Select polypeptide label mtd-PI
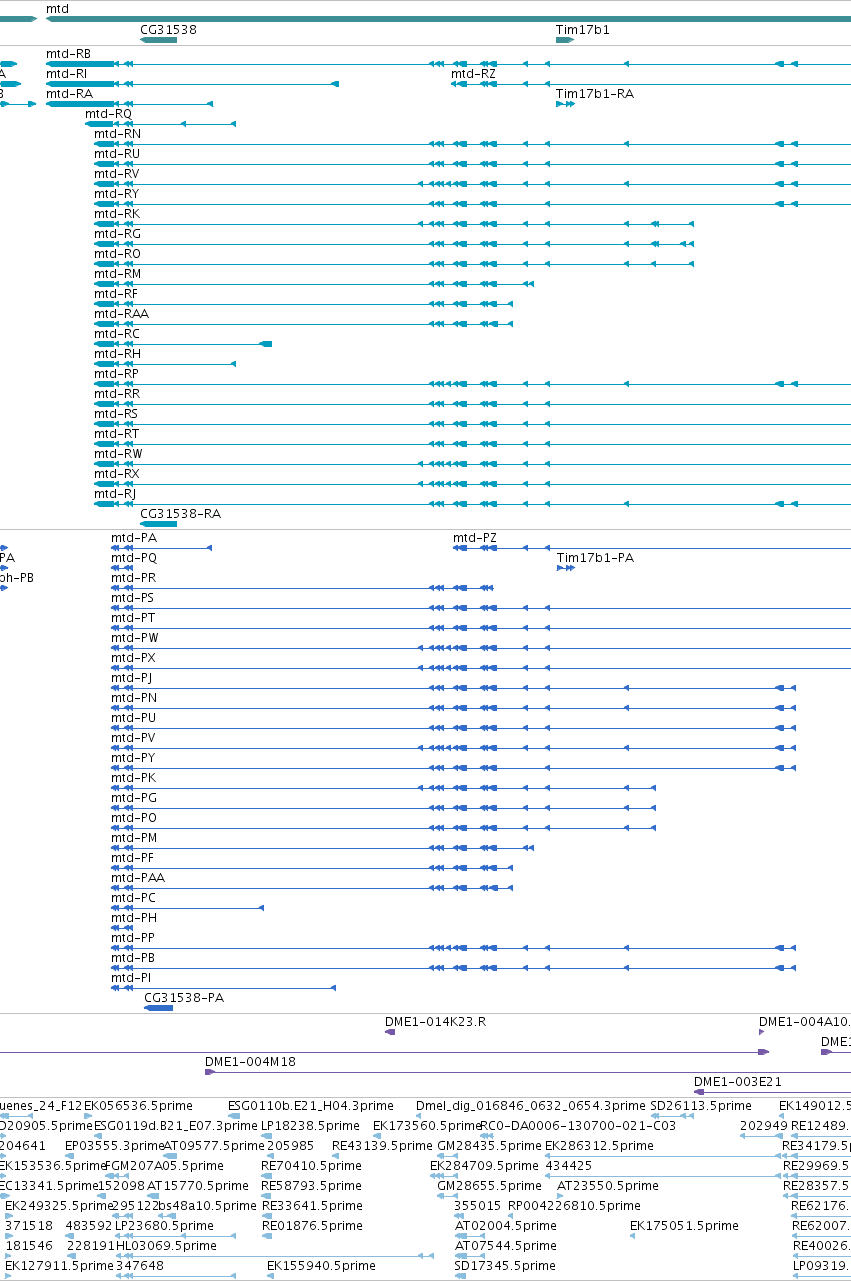 (131, 977)
